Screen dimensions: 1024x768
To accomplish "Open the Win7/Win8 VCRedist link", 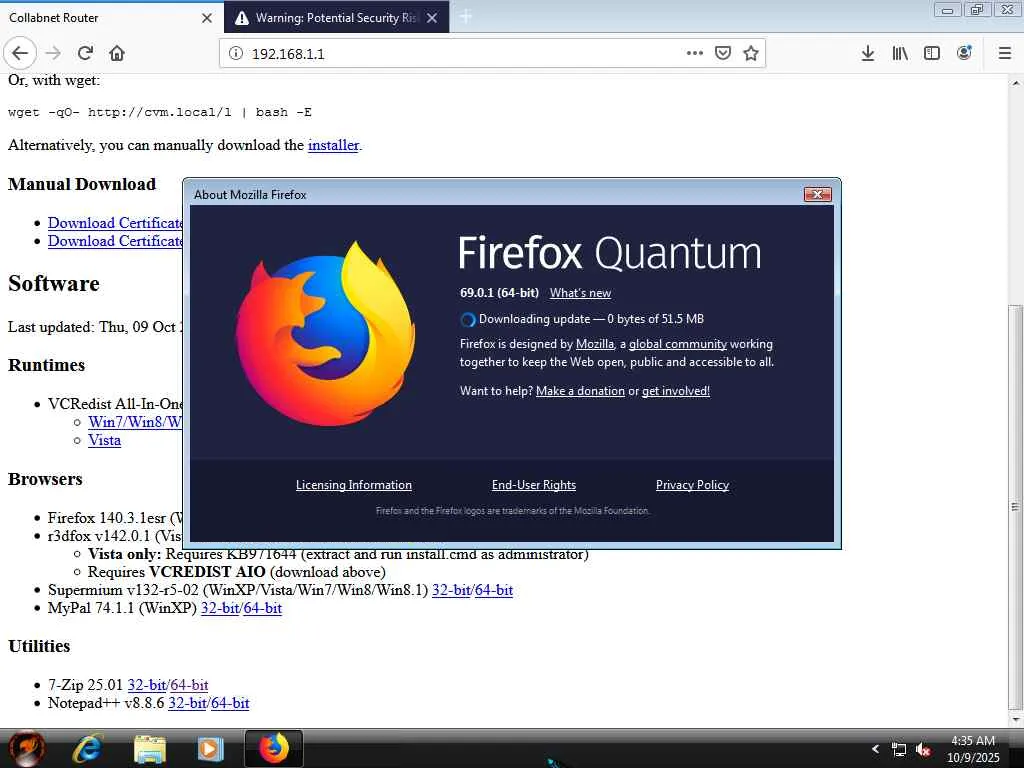I will click(135, 423).
